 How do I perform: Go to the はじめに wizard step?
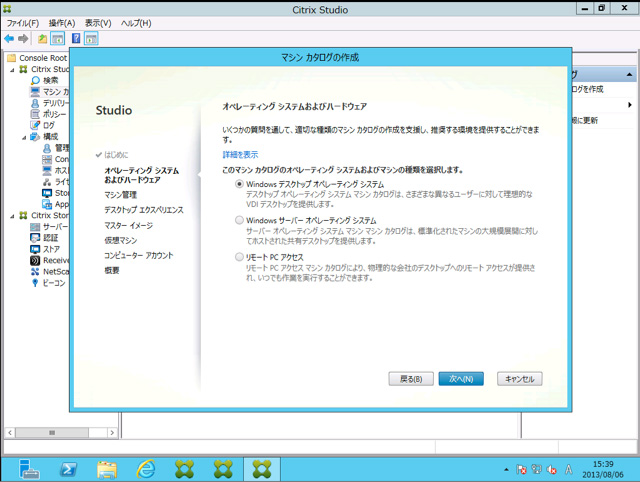click(116, 155)
